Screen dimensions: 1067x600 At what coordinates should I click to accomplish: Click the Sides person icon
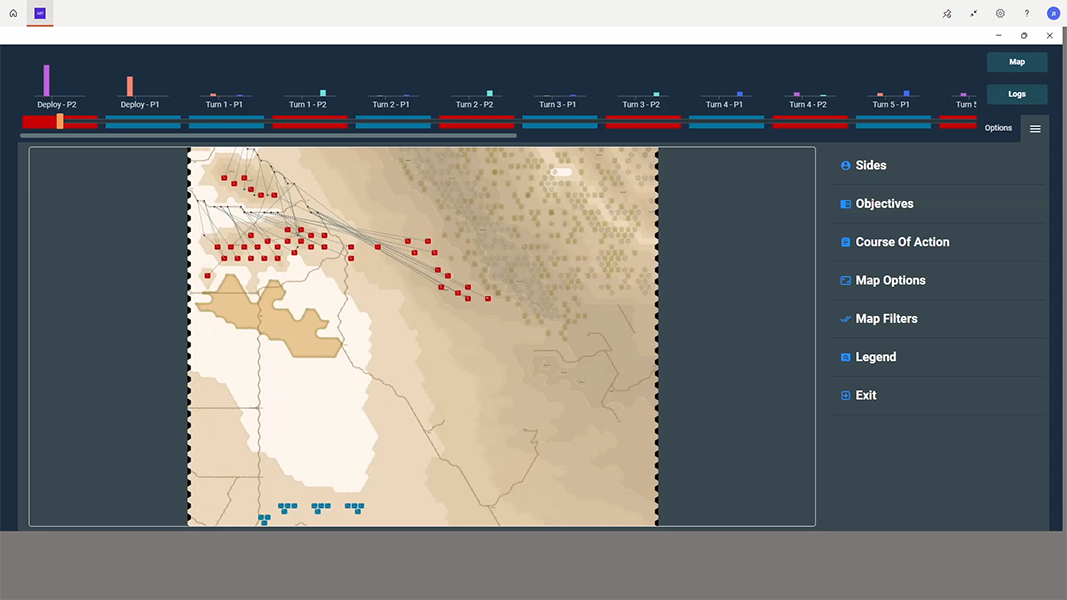(x=845, y=166)
